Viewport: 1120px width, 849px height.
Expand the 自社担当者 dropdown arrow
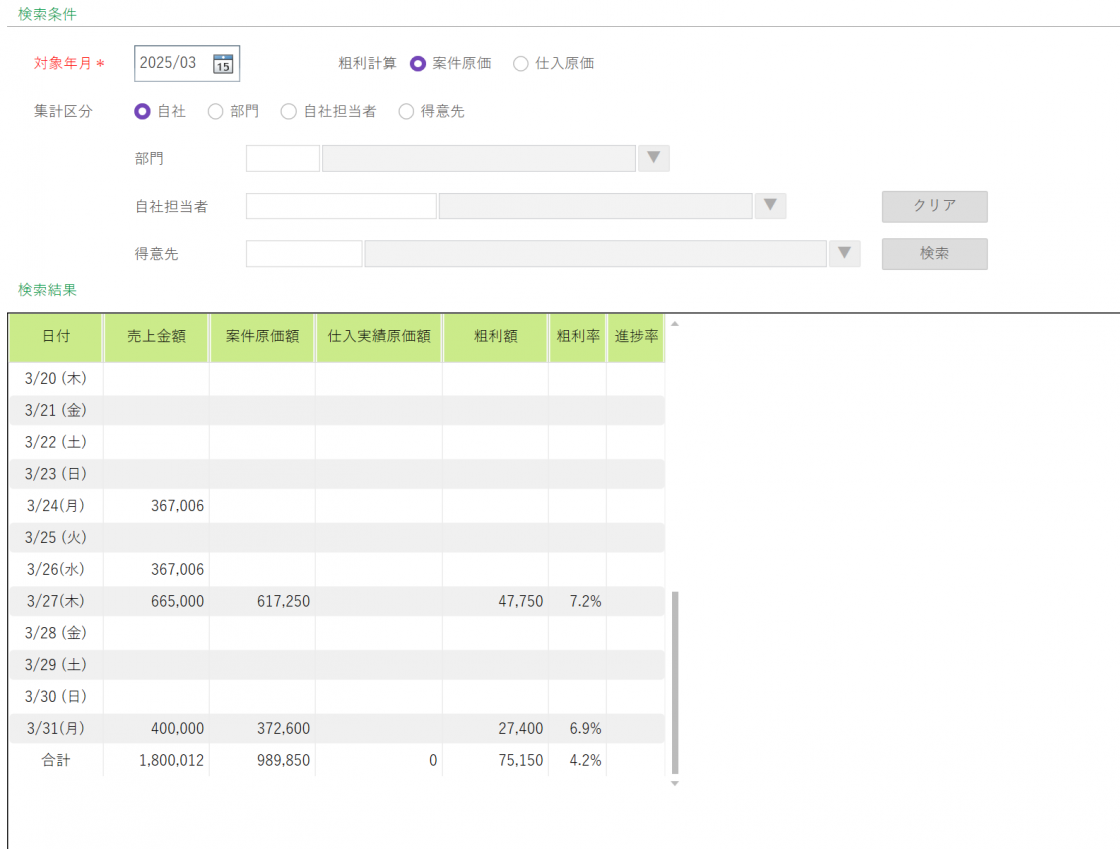(770, 206)
